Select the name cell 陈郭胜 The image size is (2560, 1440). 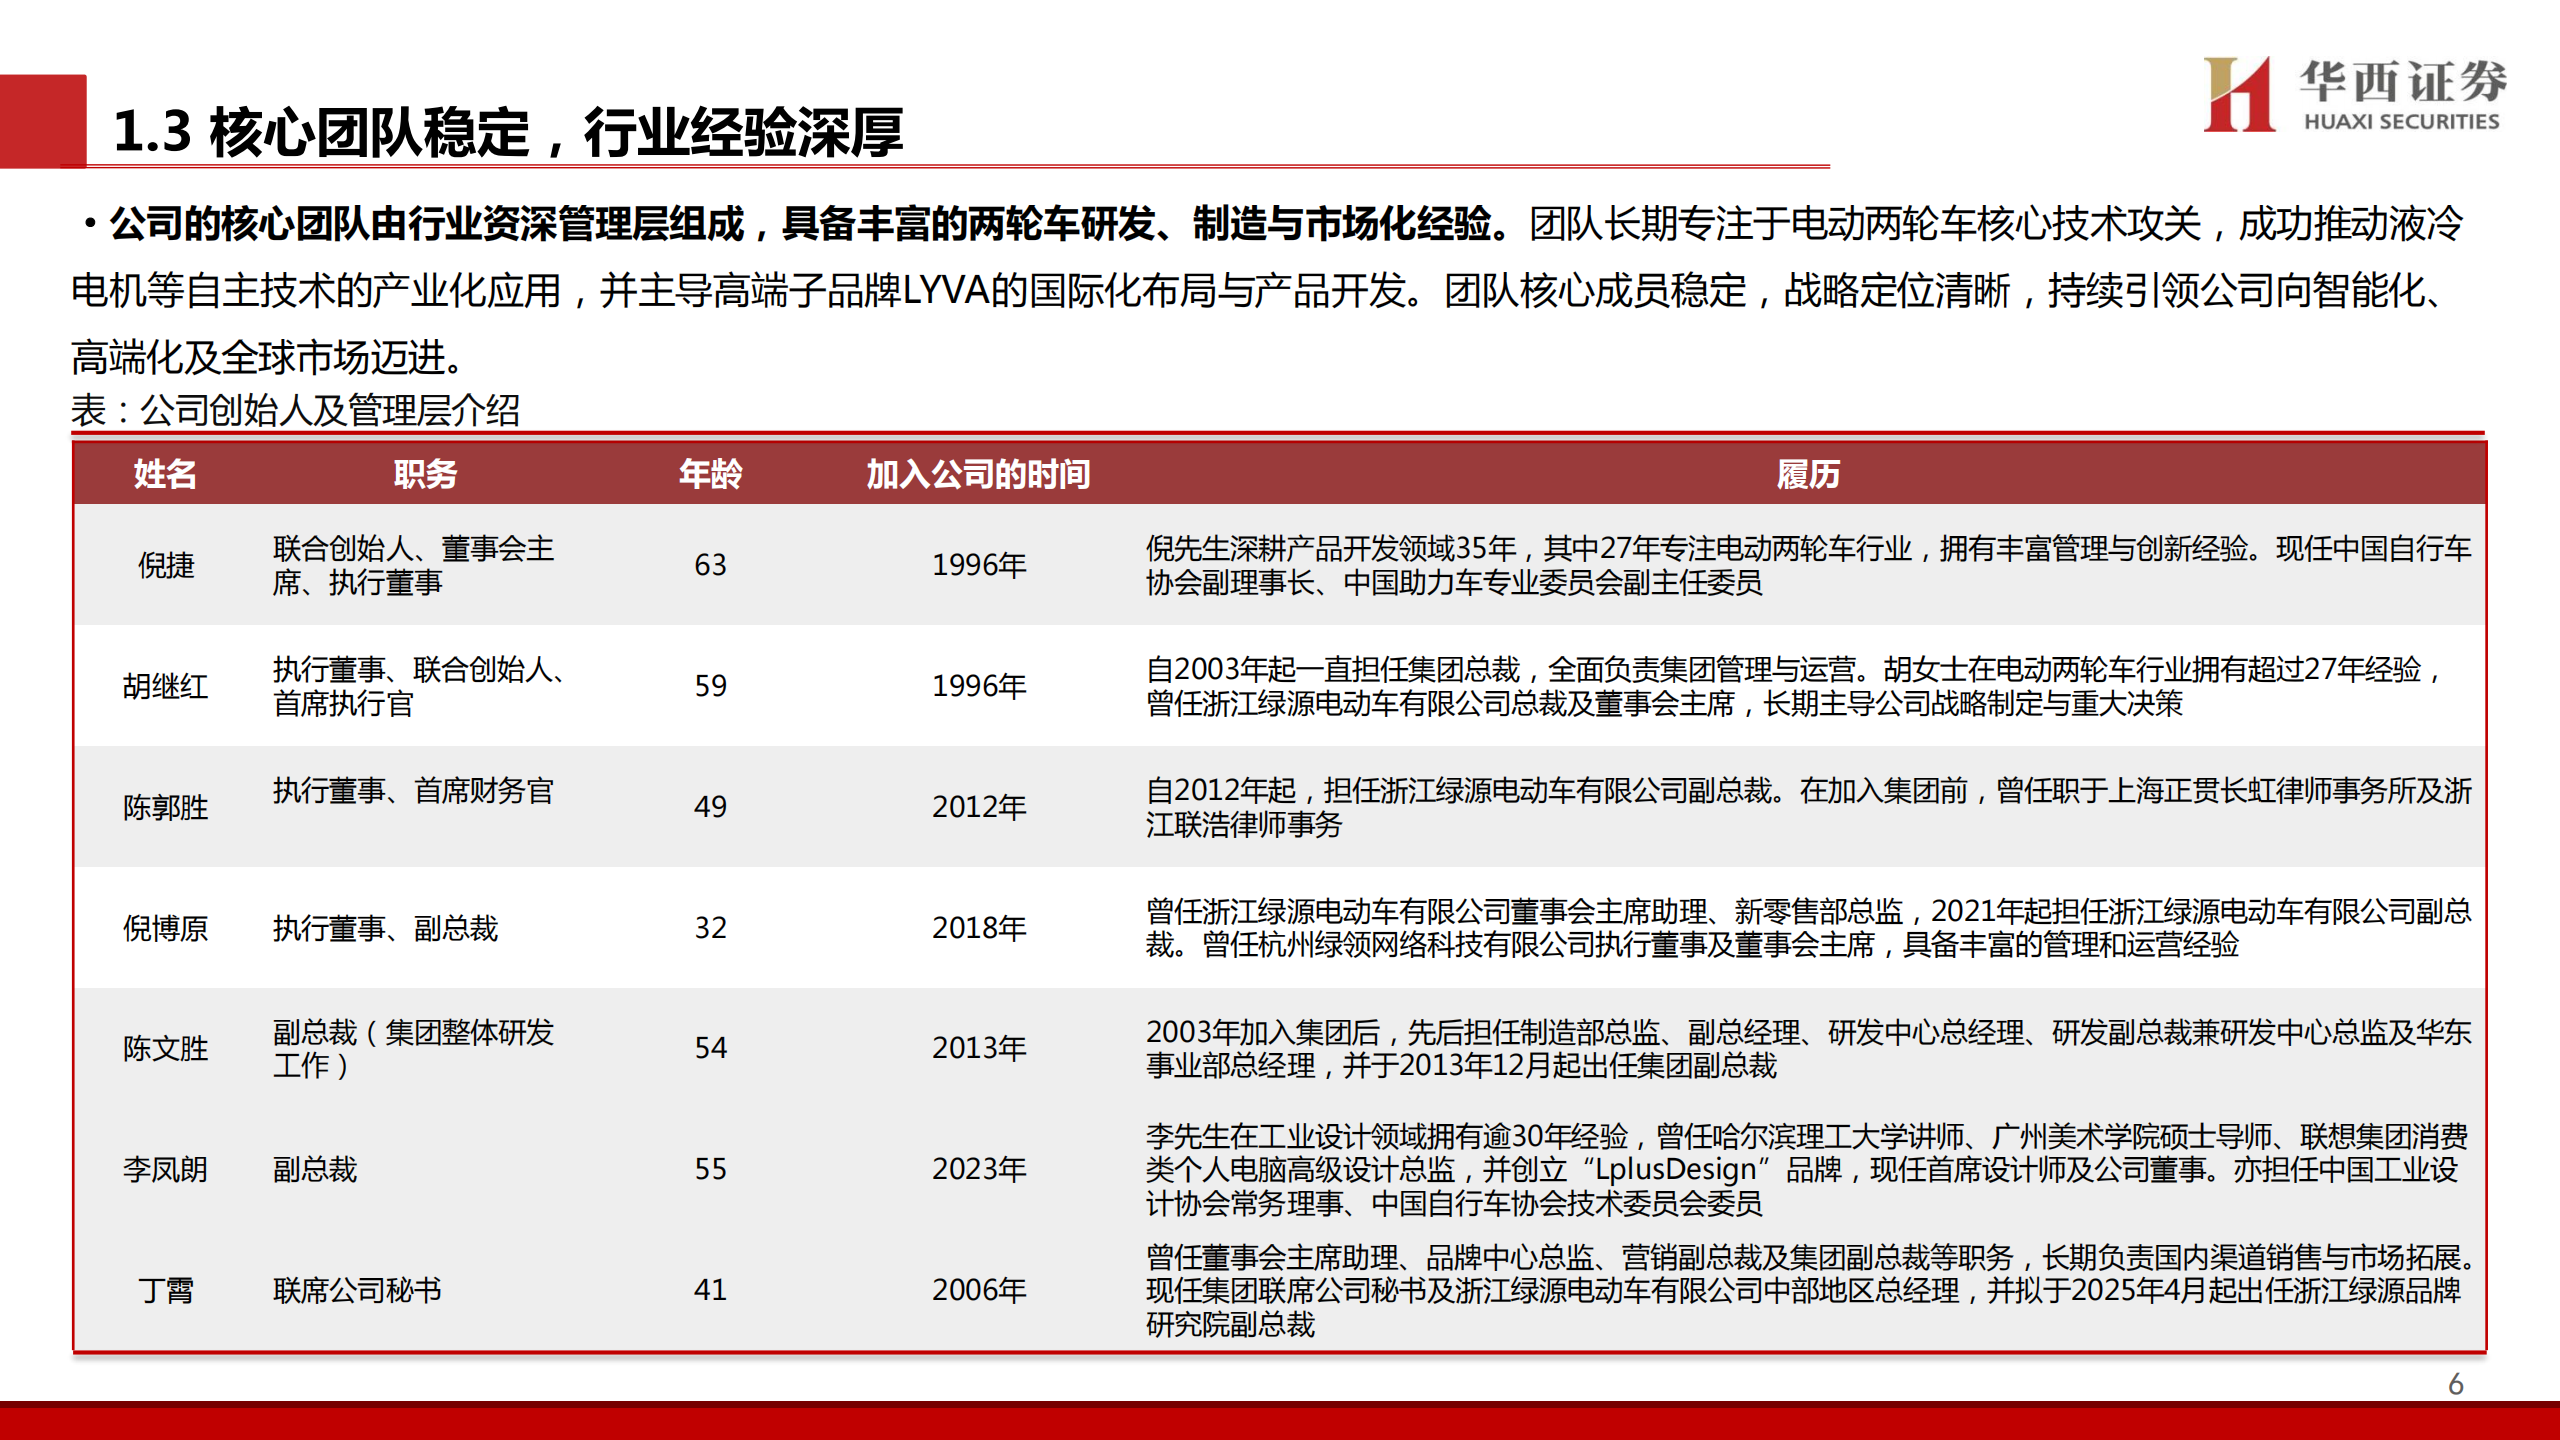pyautogui.click(x=166, y=807)
